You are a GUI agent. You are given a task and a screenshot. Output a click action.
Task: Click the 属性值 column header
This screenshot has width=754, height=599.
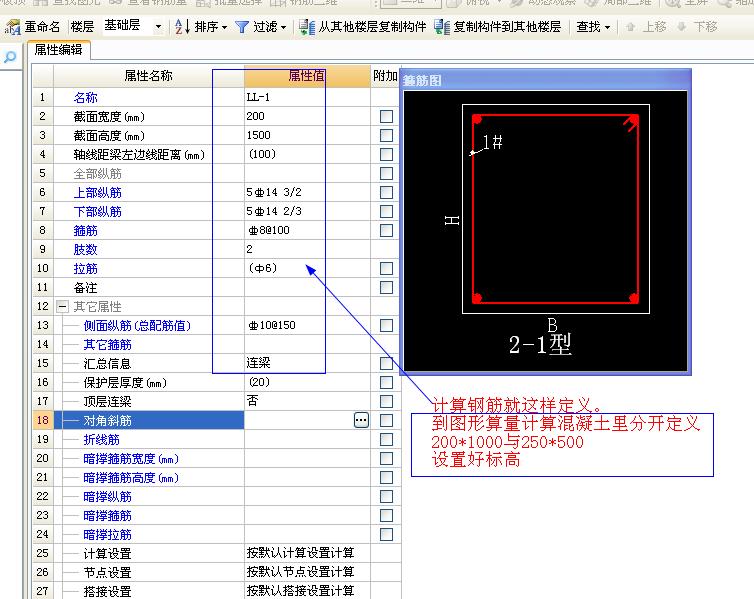click(307, 76)
